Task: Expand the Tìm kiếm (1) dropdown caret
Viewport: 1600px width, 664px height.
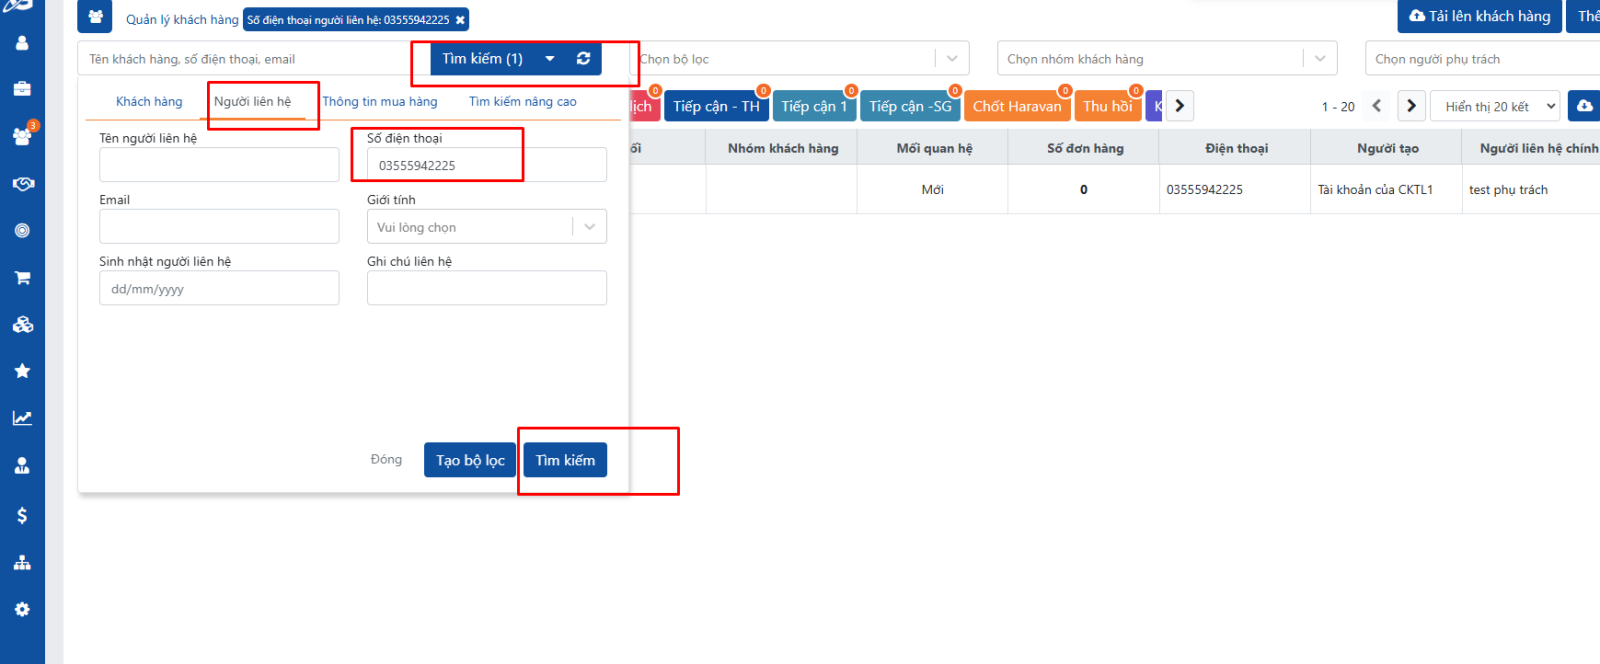Action: point(550,59)
